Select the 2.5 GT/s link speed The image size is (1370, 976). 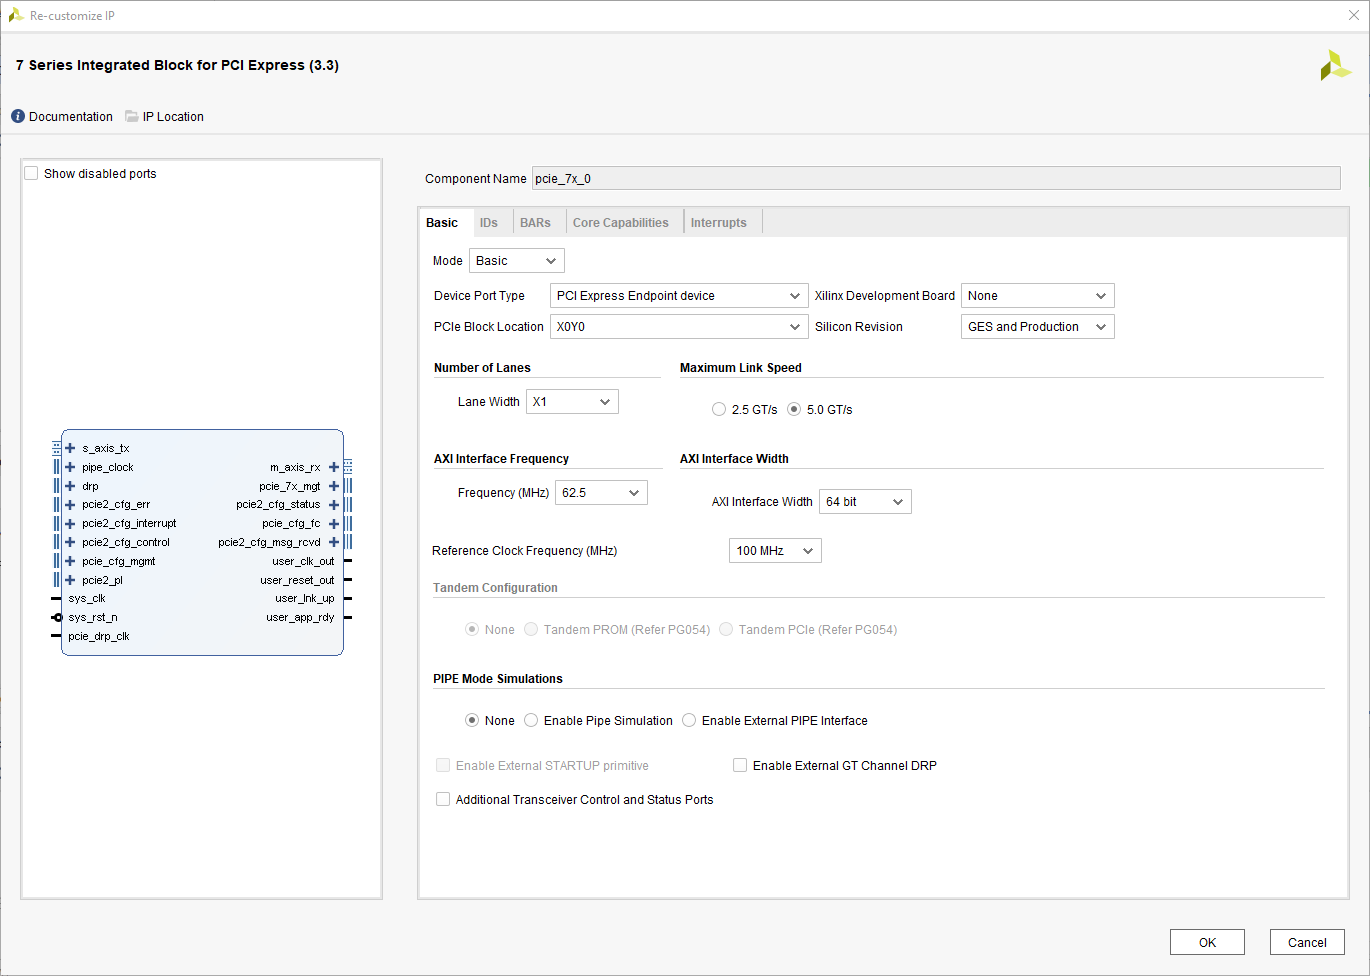[719, 409]
